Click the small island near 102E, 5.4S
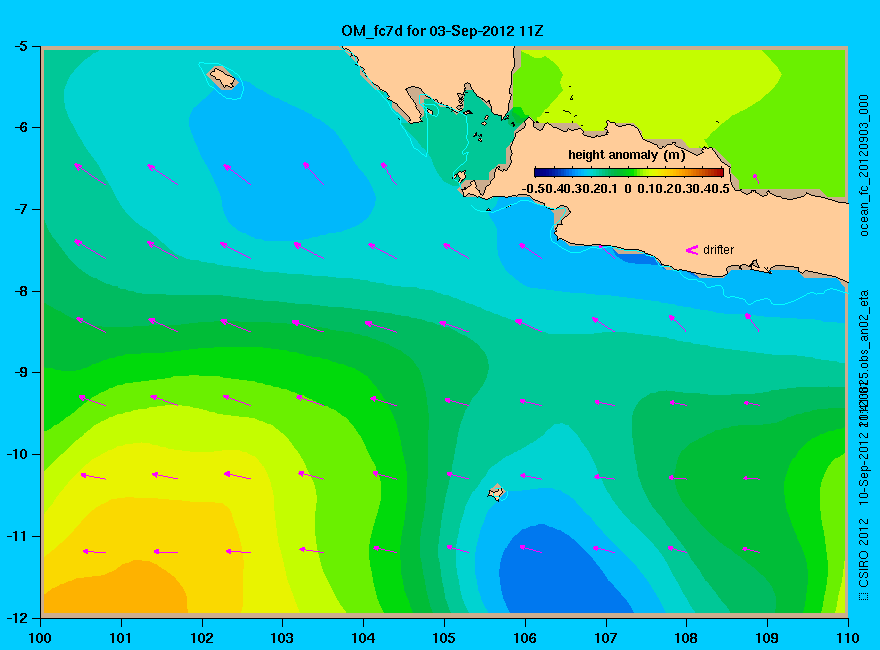Image resolution: width=880 pixels, height=650 pixels. coord(223,77)
